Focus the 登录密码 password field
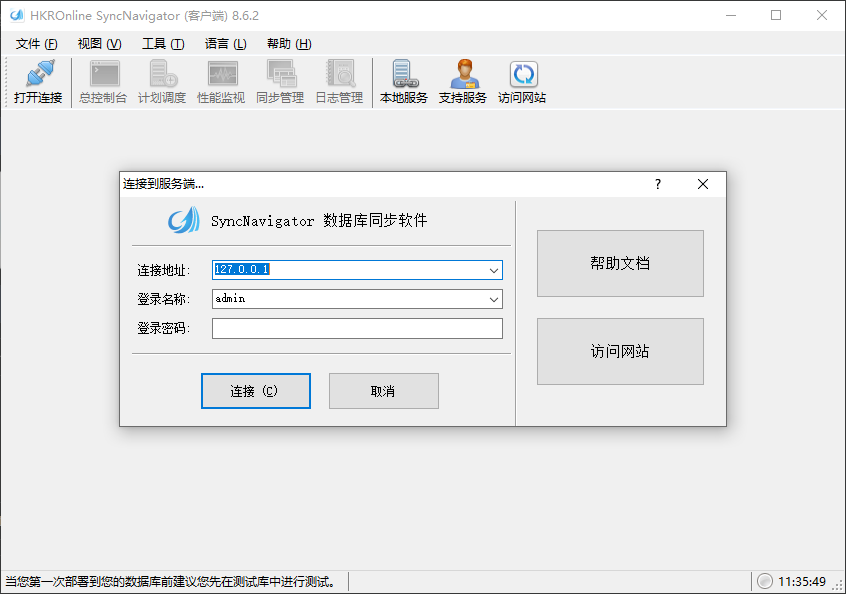This screenshot has height=594, width=846. 357,329
